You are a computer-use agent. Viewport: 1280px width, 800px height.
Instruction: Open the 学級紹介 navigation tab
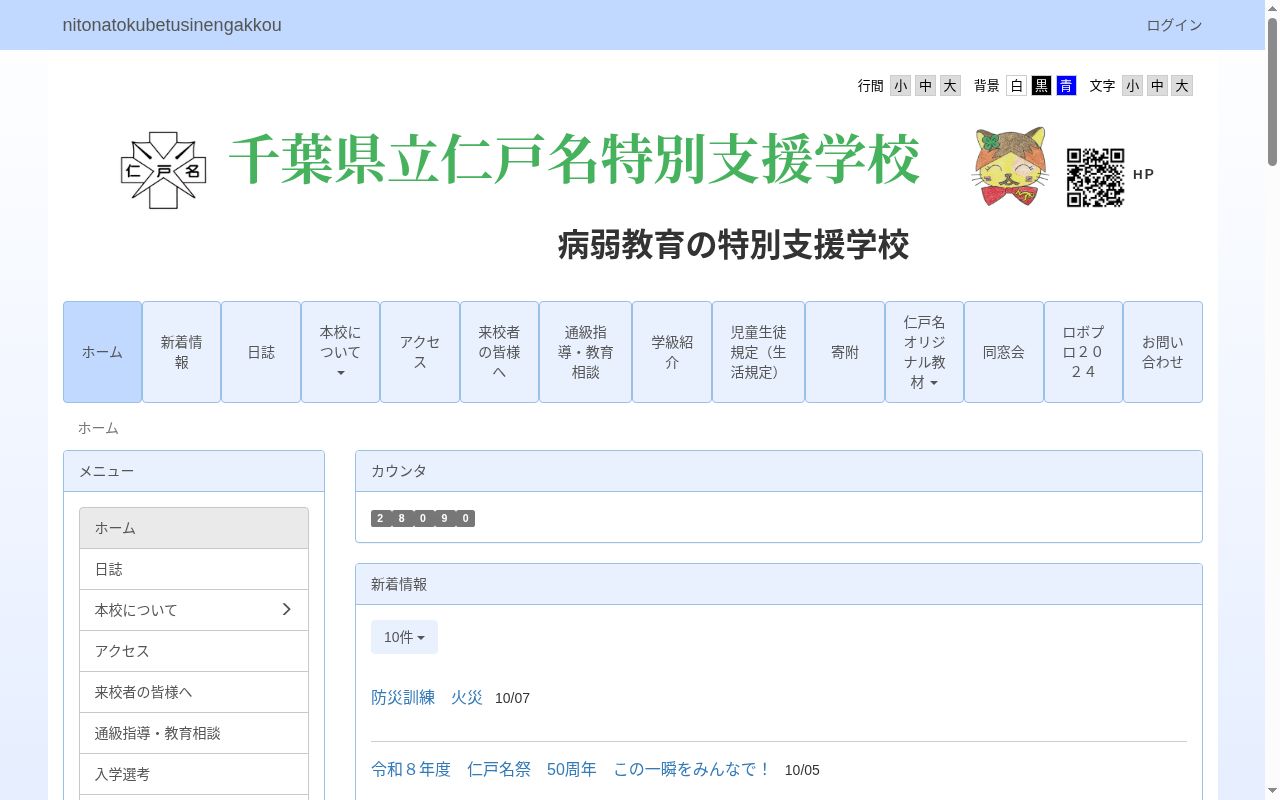[x=672, y=352]
